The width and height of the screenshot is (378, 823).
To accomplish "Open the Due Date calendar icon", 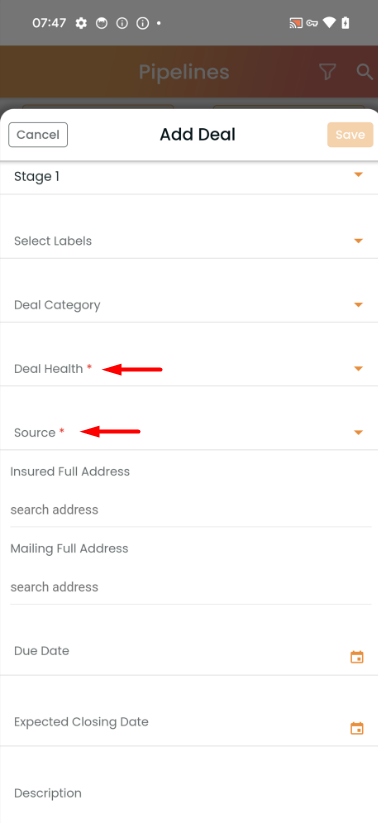I will 357,657.
